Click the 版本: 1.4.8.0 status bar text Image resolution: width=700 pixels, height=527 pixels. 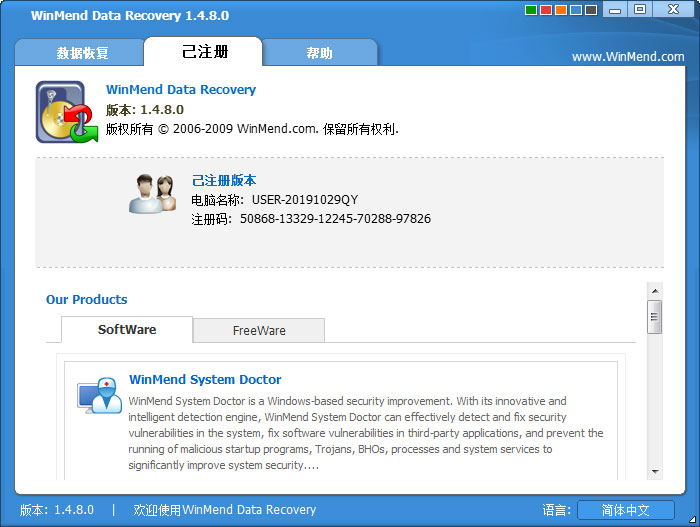coord(57,510)
